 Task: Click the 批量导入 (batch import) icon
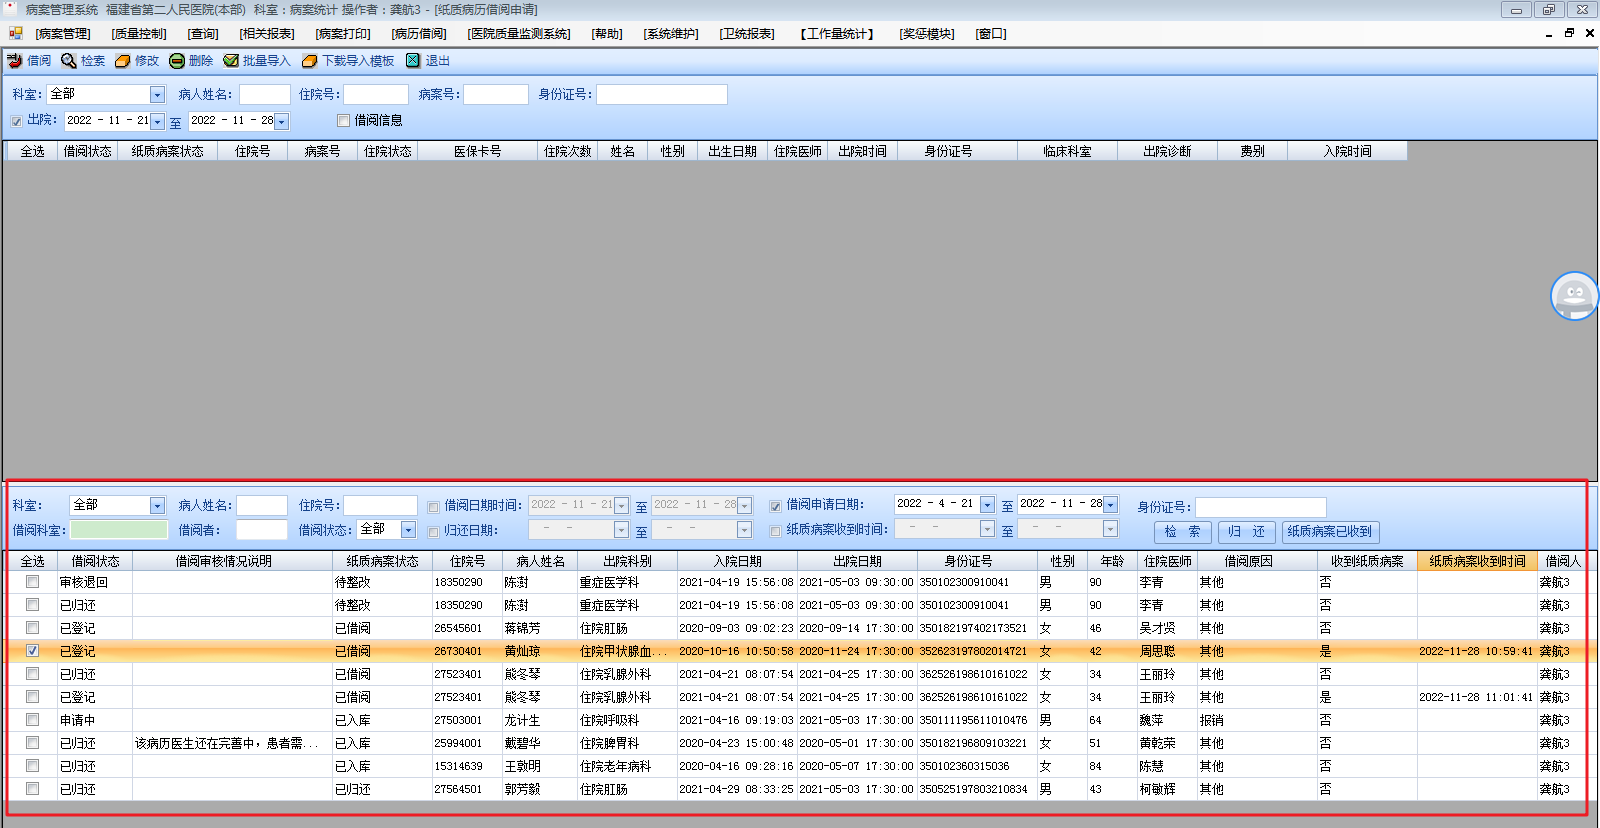[x=231, y=61]
